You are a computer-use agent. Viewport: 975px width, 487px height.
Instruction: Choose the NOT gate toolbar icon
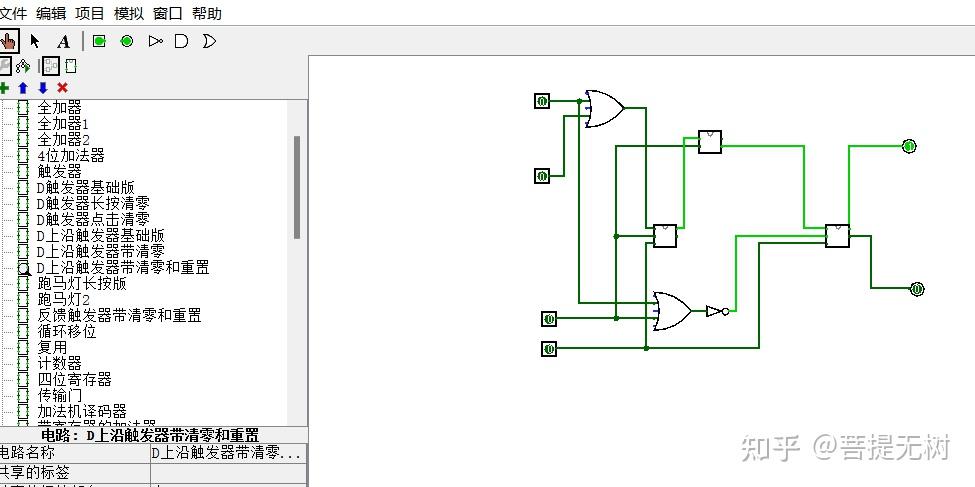(x=155, y=41)
